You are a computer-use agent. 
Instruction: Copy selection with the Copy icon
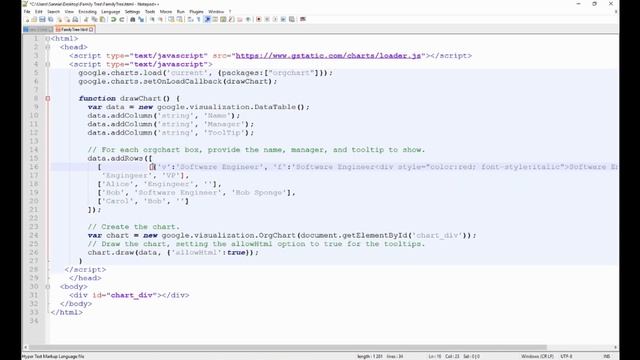94,19
